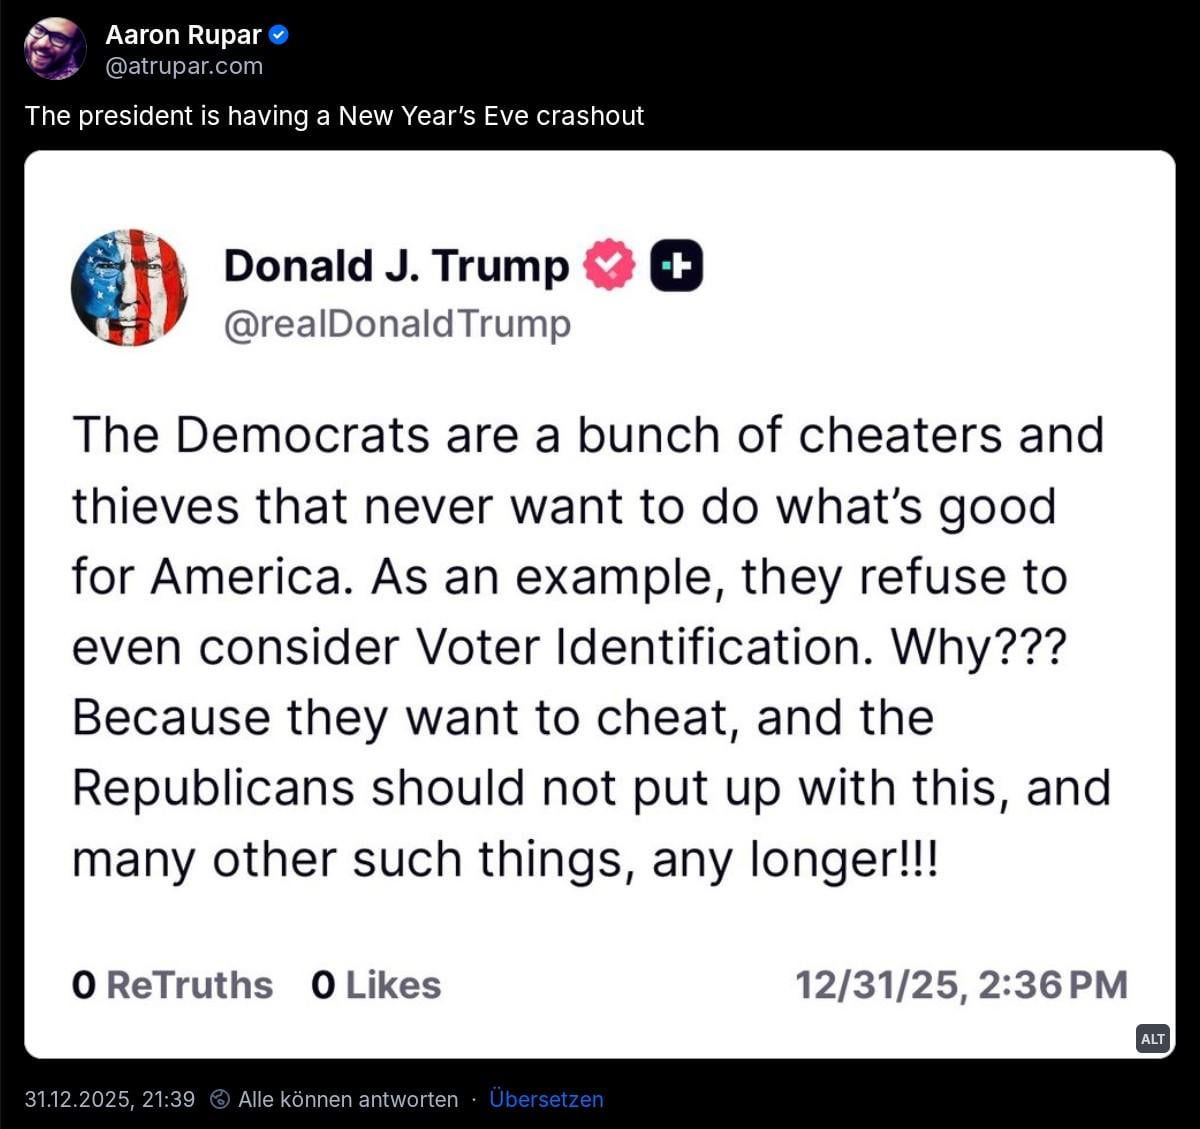1200x1129 pixels.
Task: Open Aaron Rupar's profile avatar
Action: [x=55, y=48]
